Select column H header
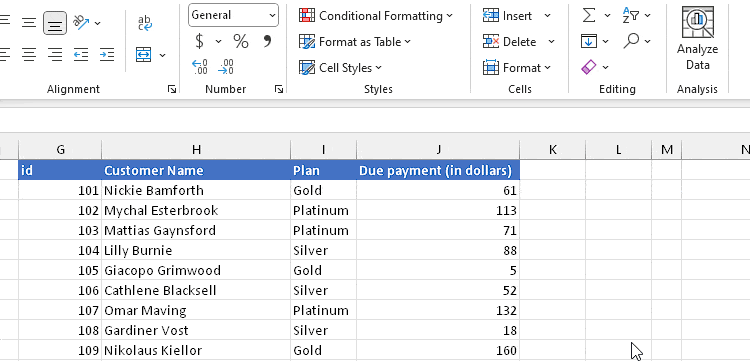This screenshot has height=361, width=750. click(196, 150)
